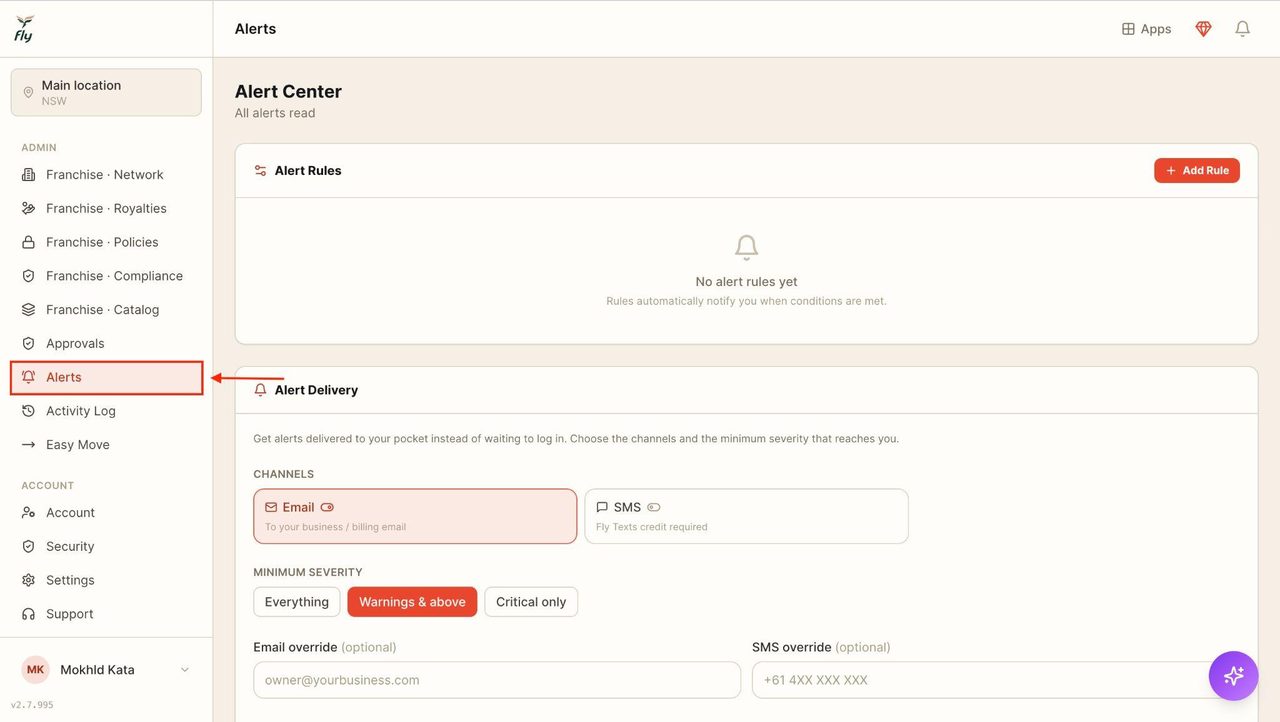This screenshot has width=1280, height=722.
Task: Click the Alert Delivery bell icon
Action: tap(260, 390)
